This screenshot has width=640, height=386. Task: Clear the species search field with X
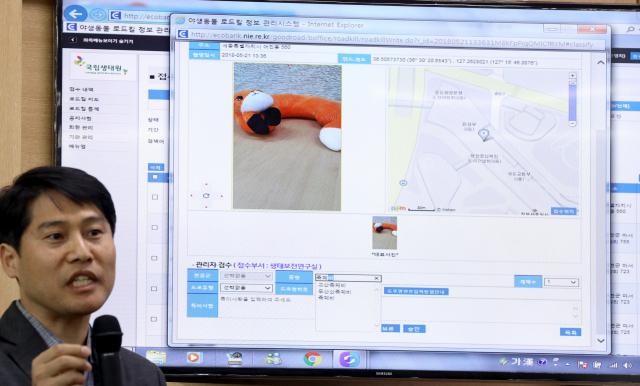tap(377, 278)
